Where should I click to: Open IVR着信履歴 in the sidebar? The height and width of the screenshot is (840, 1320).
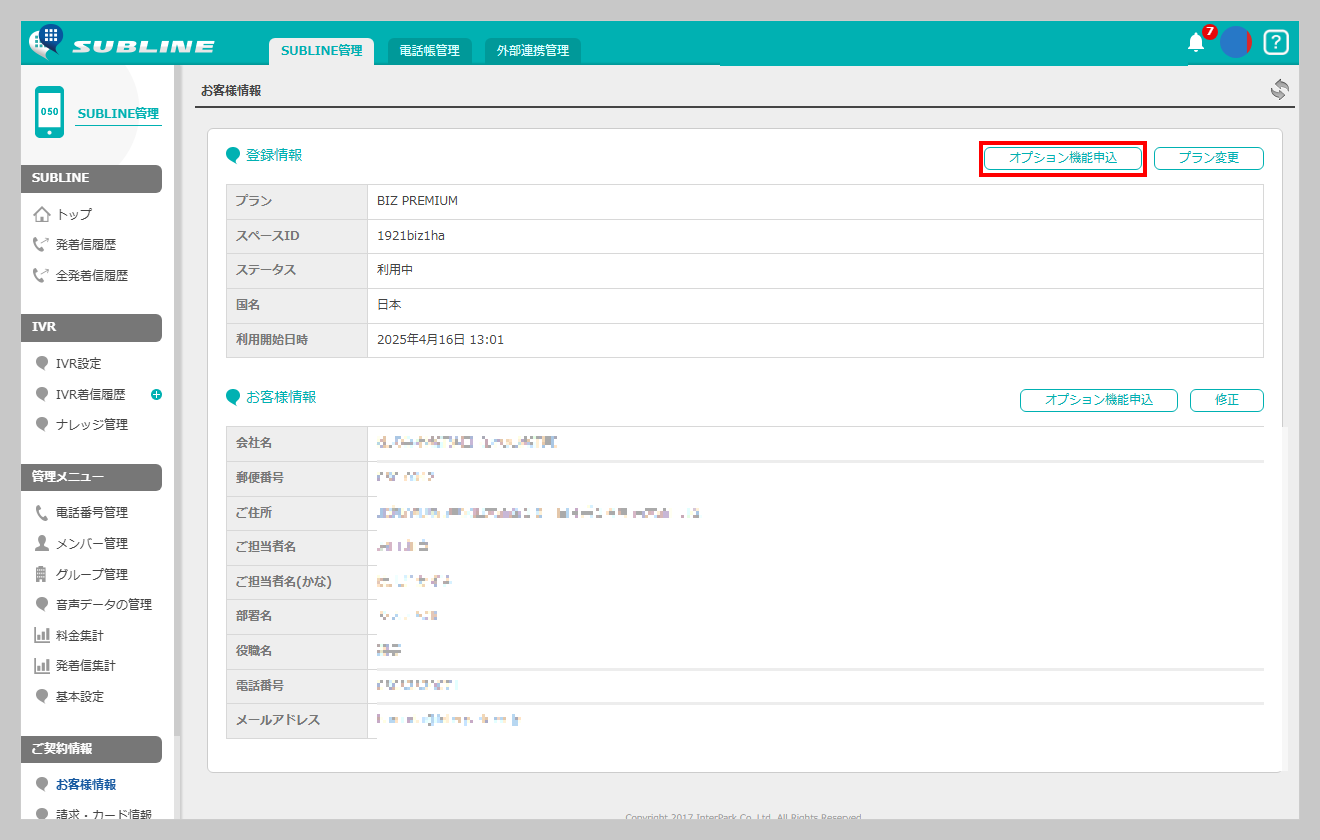click(91, 394)
